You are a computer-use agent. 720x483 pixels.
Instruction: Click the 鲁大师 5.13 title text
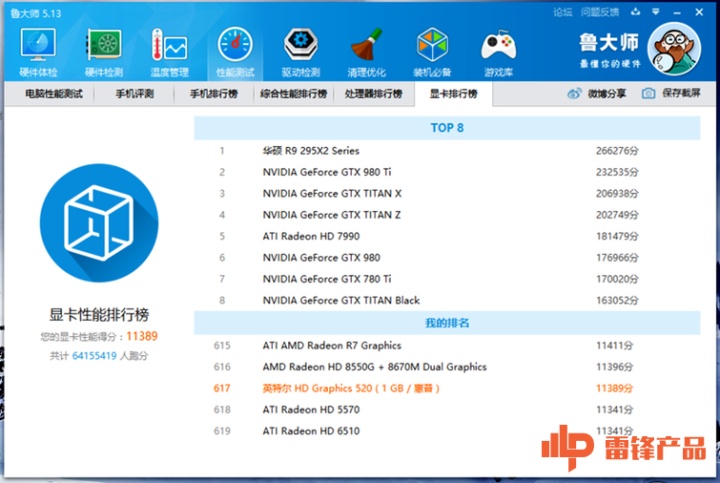click(36, 13)
